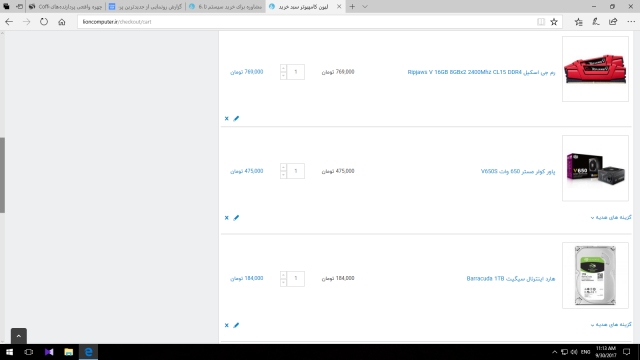The width and height of the screenshot is (640, 360).
Task: Show hidden system tray icons
Action: tap(554, 352)
